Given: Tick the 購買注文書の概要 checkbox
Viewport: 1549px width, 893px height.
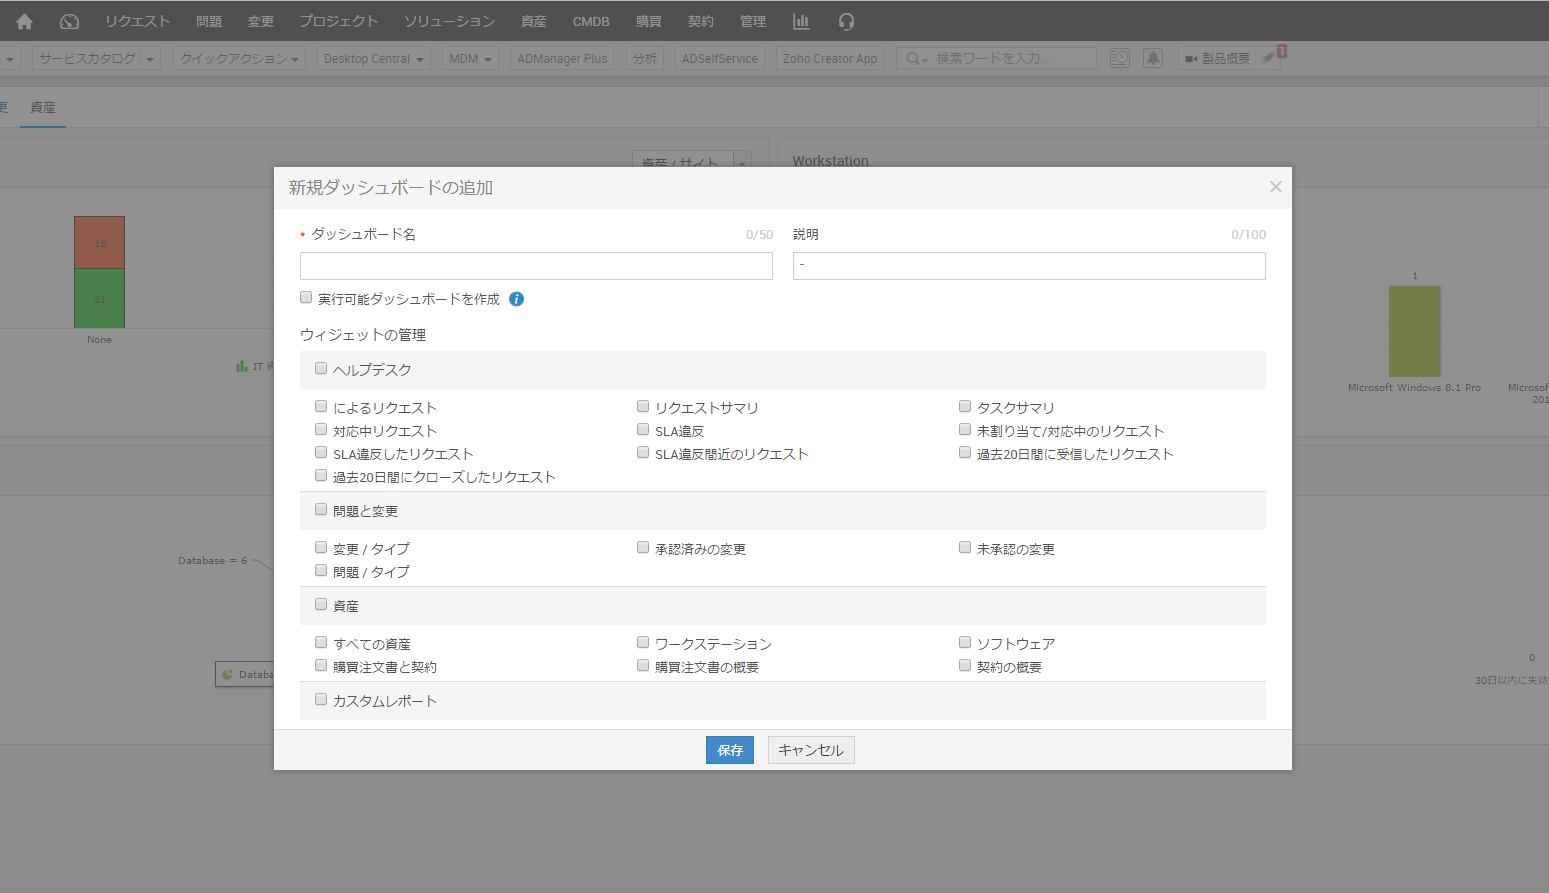Looking at the screenshot, I should pos(643,666).
